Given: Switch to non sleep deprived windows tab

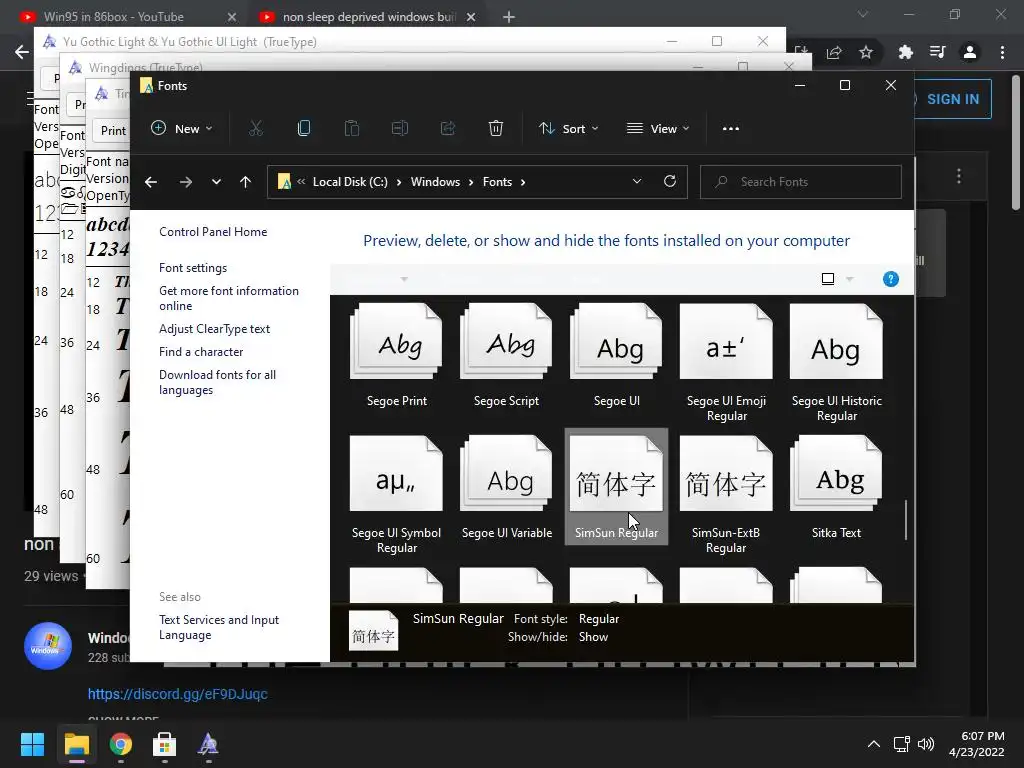Looking at the screenshot, I should click(x=368, y=17).
